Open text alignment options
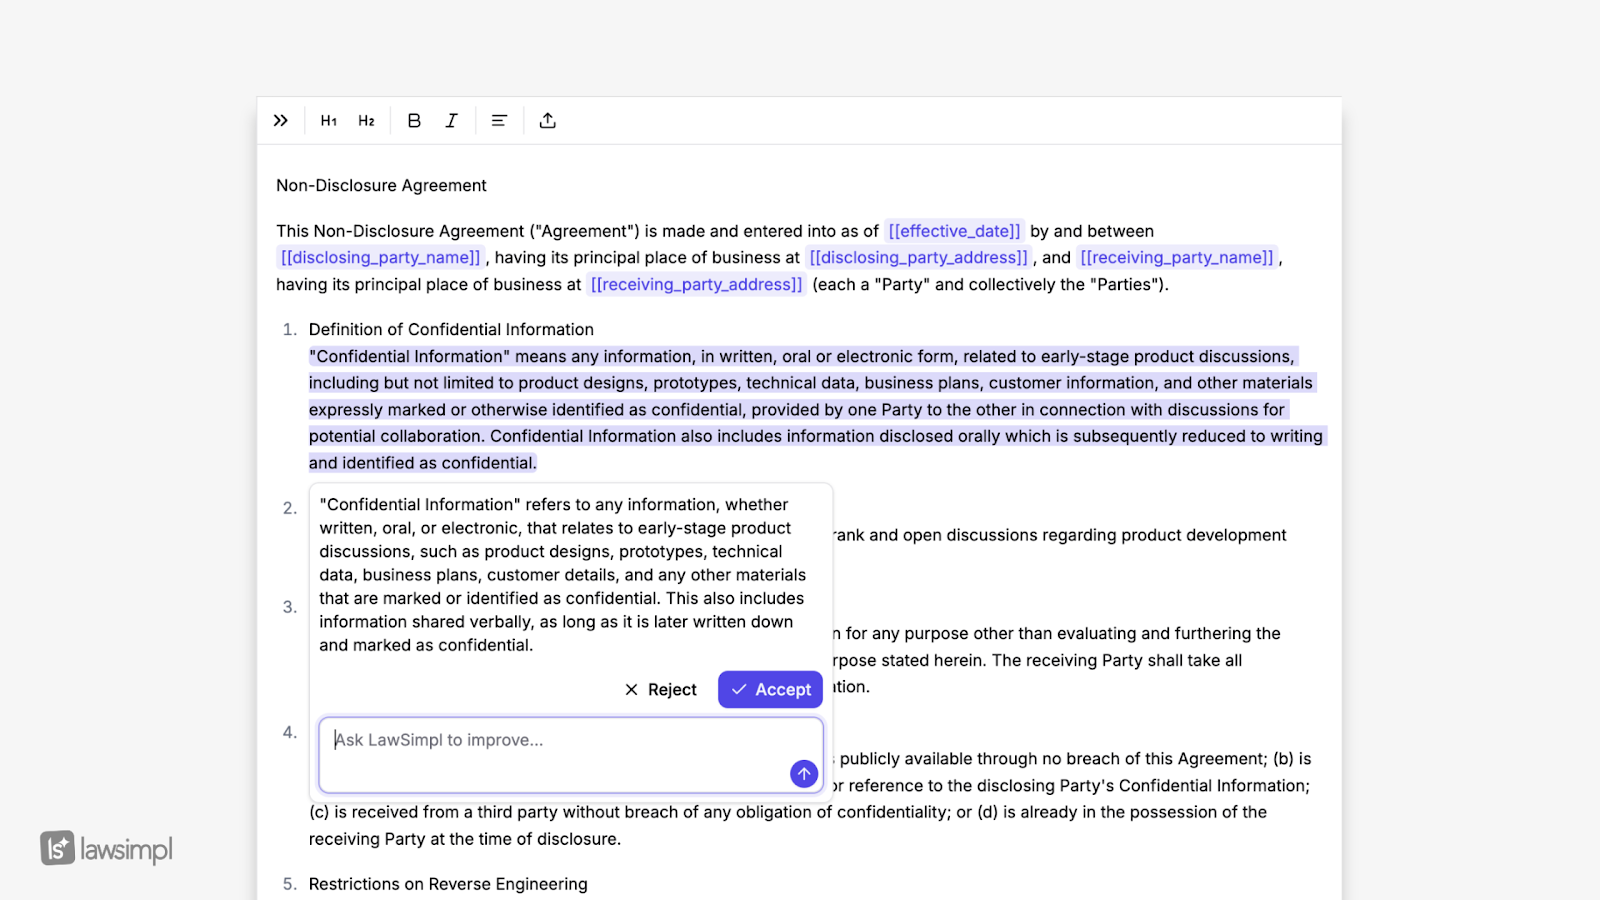This screenshot has height=900, width=1600. click(499, 121)
